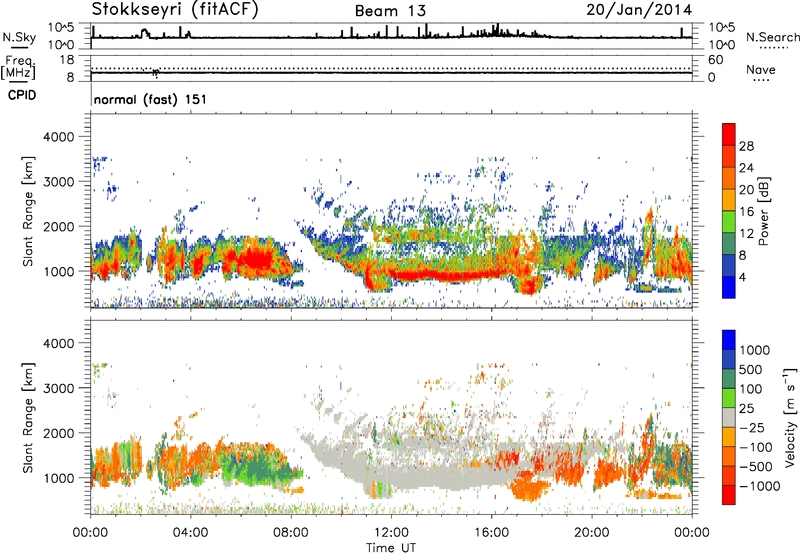Click the "Slant Range [km]" label of velocity panel
Screen dimensions: 800x554
click(x=28, y=418)
